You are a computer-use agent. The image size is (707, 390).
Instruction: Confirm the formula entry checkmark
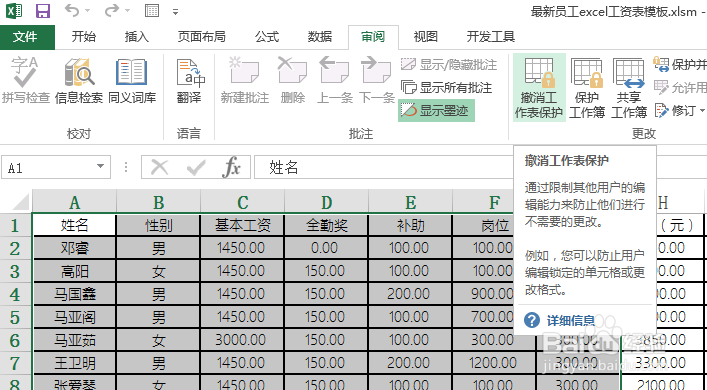196,167
